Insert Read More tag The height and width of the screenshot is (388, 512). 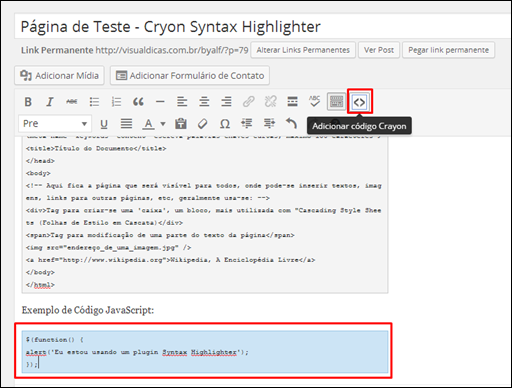pyautogui.click(x=292, y=102)
